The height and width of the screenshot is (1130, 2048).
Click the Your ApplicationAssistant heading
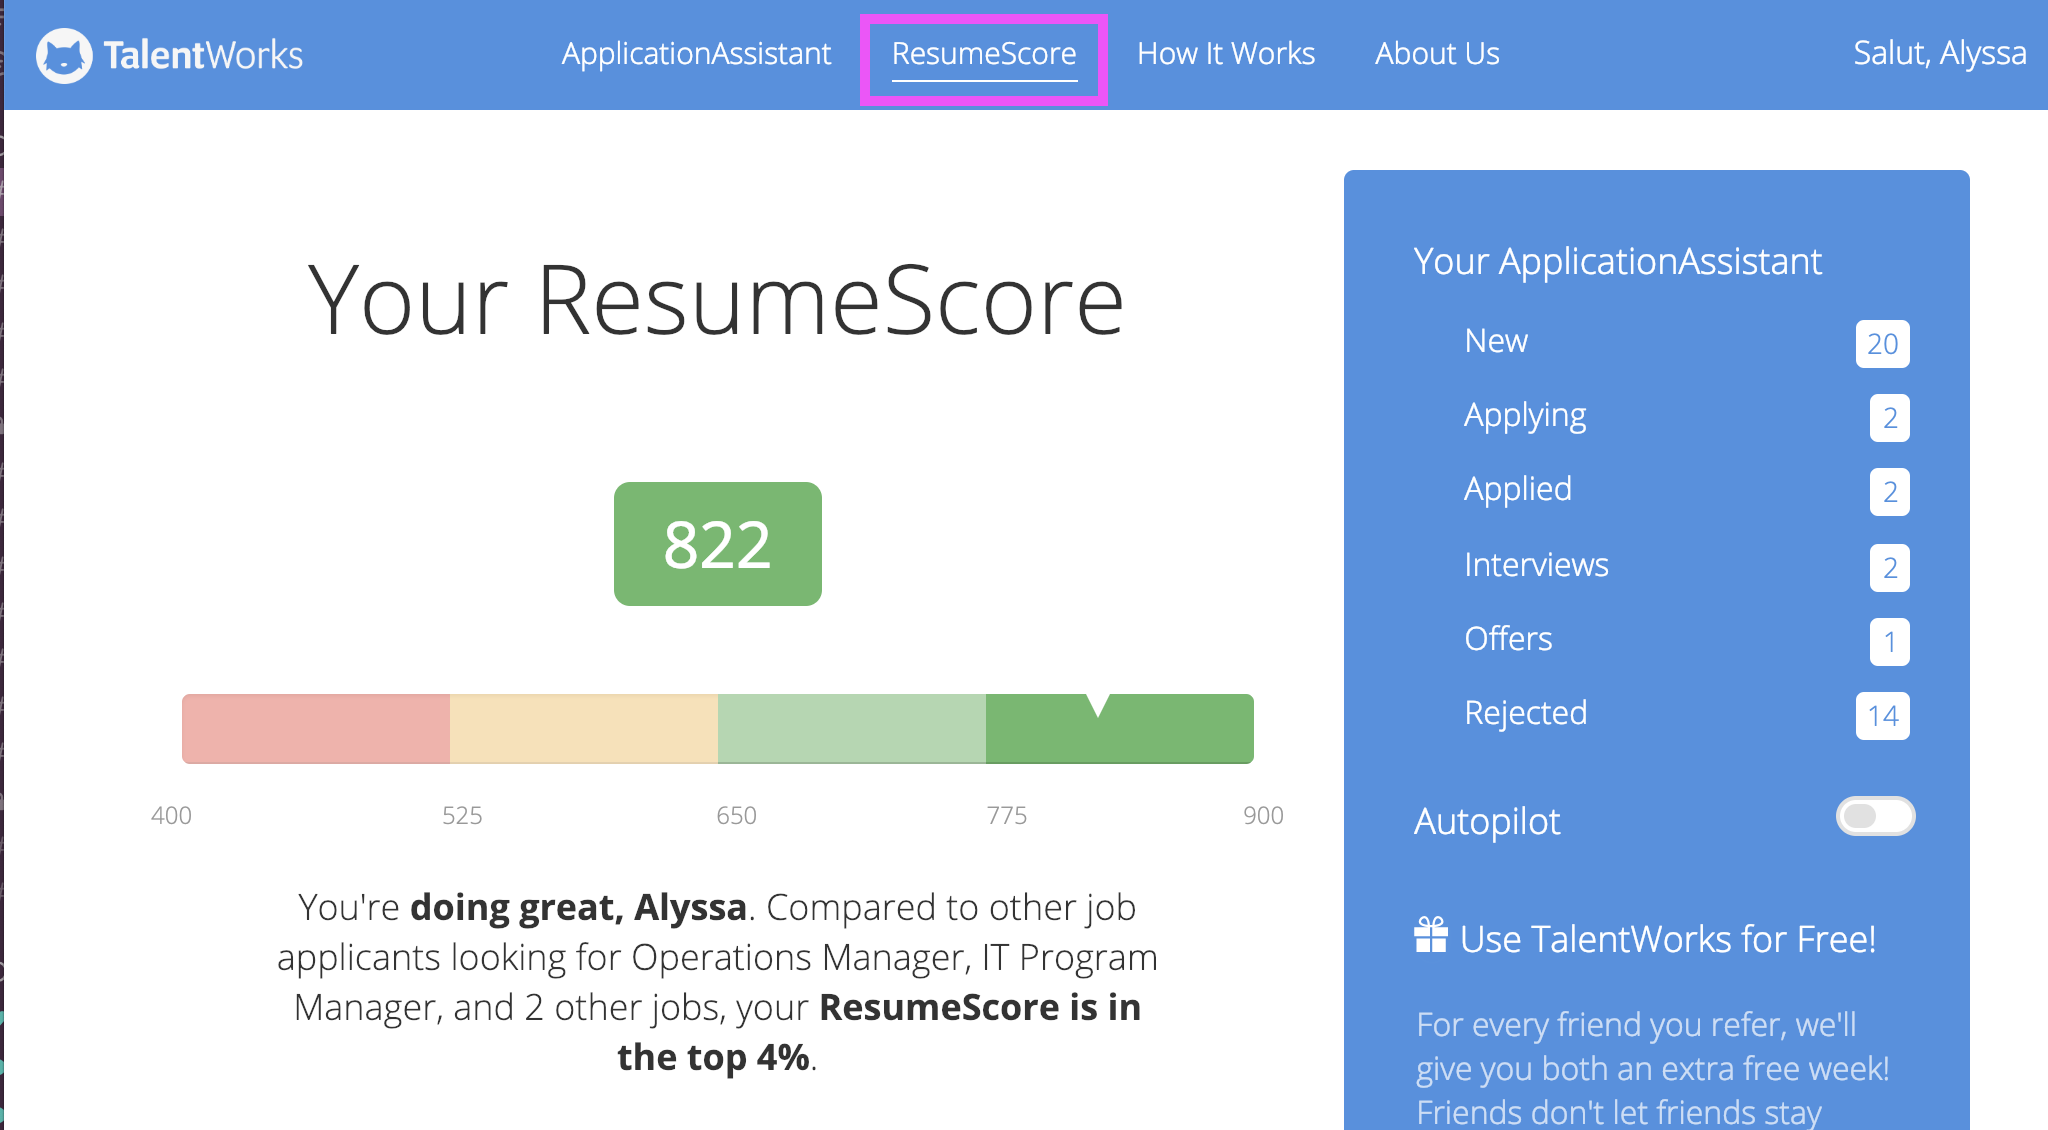tap(1617, 261)
